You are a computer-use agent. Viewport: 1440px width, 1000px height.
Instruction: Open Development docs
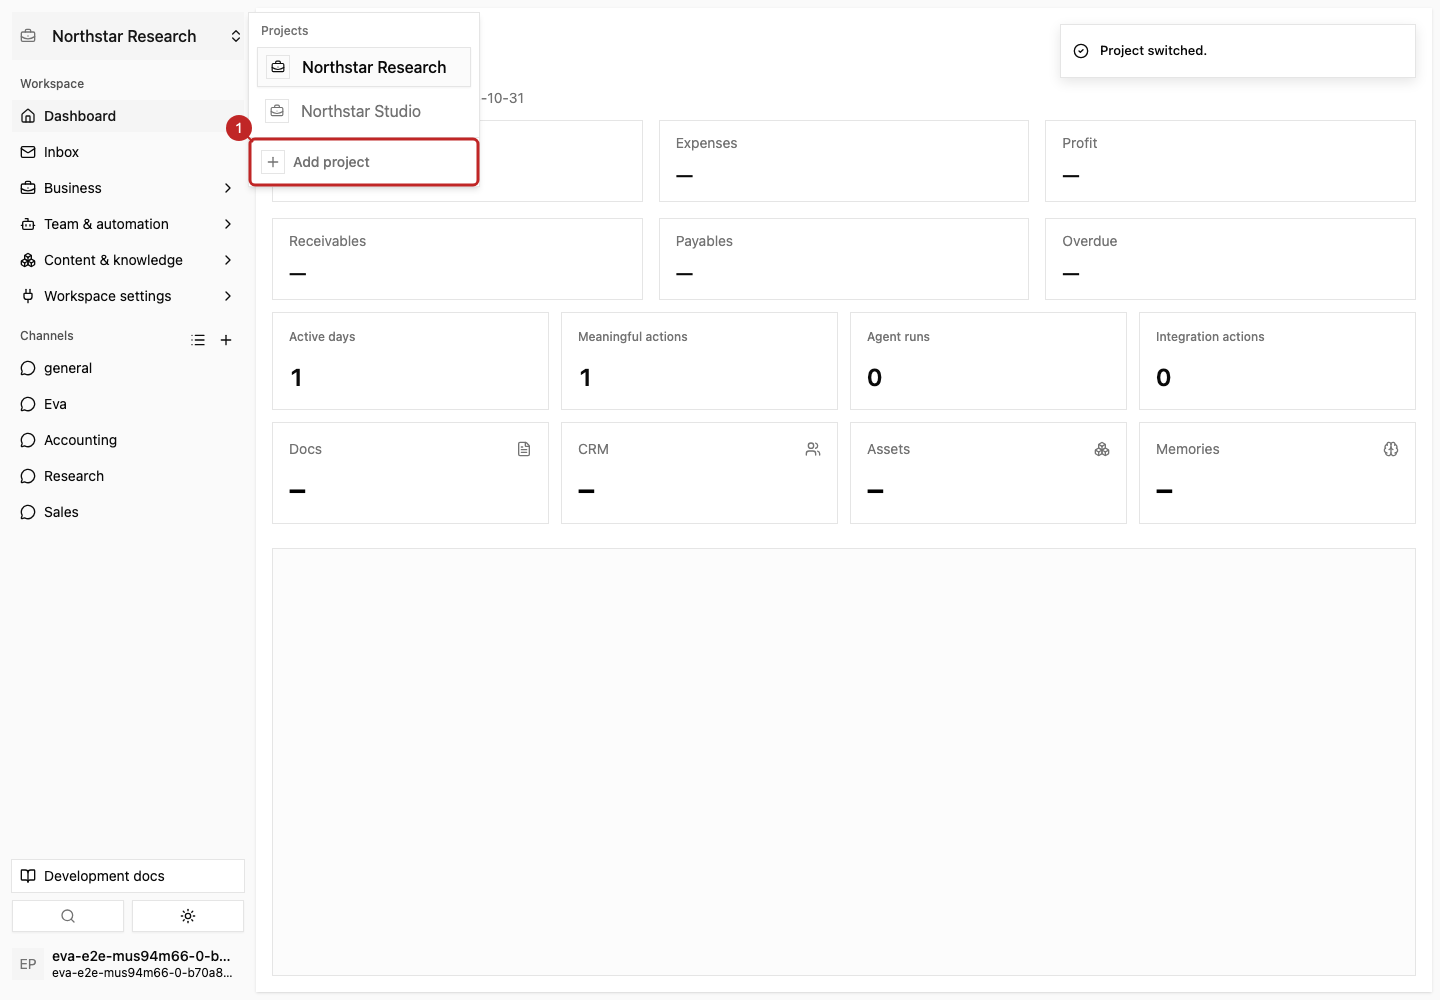(x=128, y=876)
